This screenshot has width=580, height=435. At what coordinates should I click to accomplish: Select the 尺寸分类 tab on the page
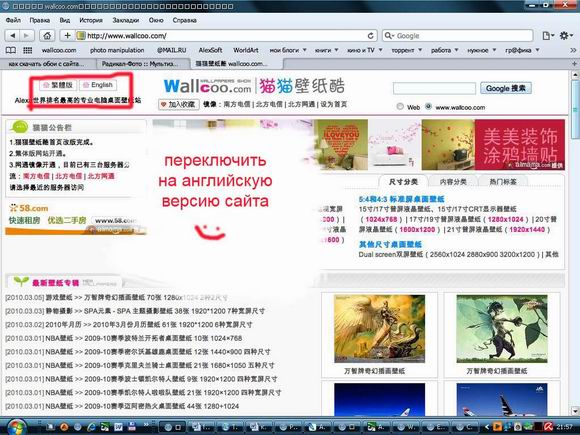[403, 182]
